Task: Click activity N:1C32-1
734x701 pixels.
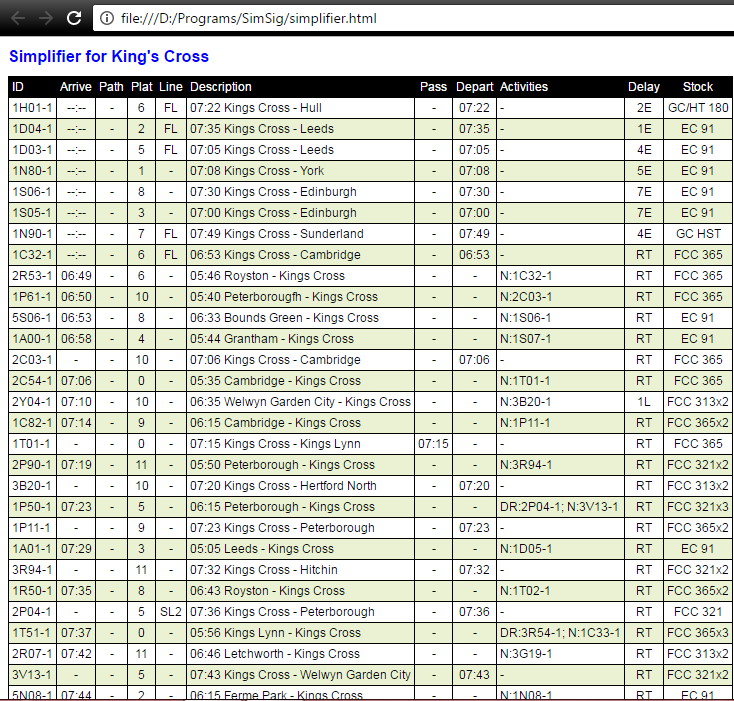Action: point(526,276)
